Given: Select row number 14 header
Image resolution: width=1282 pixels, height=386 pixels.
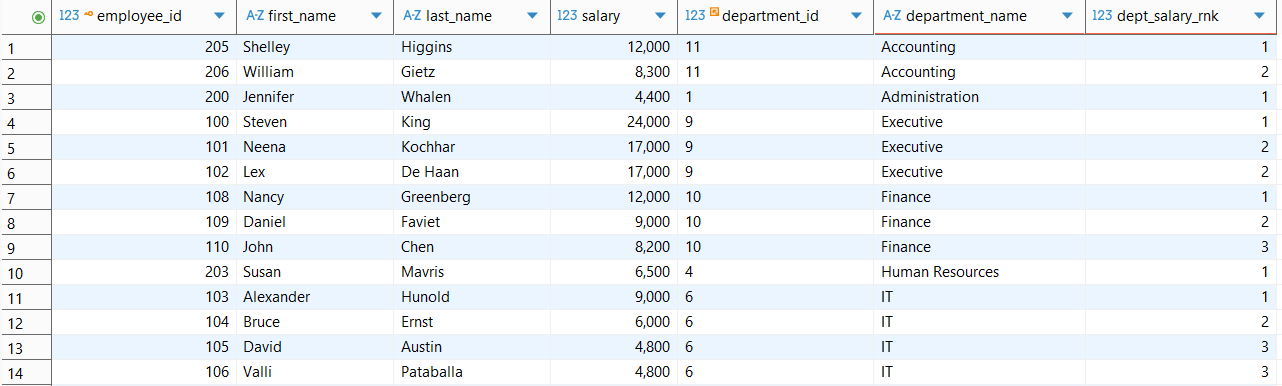Looking at the screenshot, I should (x=25, y=372).
